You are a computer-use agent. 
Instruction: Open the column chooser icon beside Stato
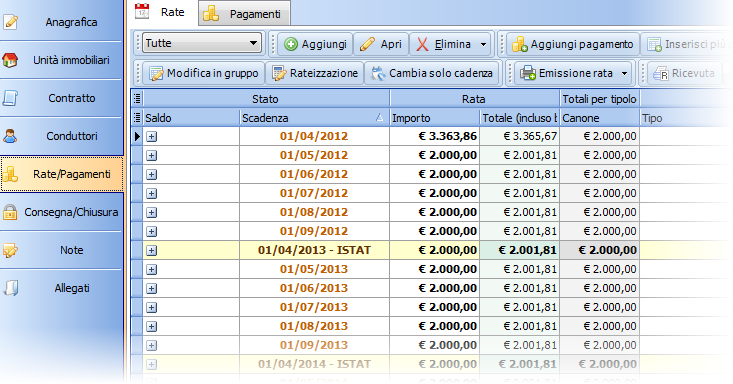(x=137, y=99)
